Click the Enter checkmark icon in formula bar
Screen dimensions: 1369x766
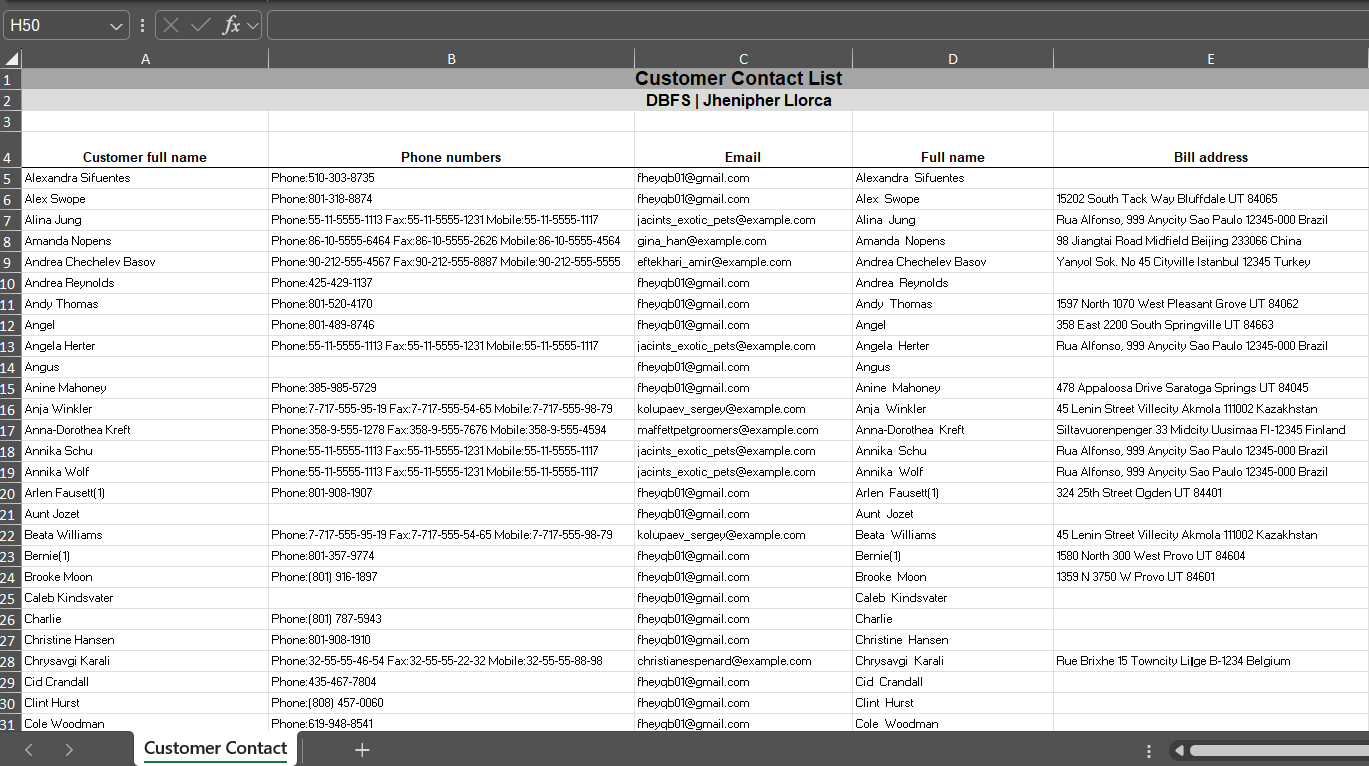(x=200, y=25)
